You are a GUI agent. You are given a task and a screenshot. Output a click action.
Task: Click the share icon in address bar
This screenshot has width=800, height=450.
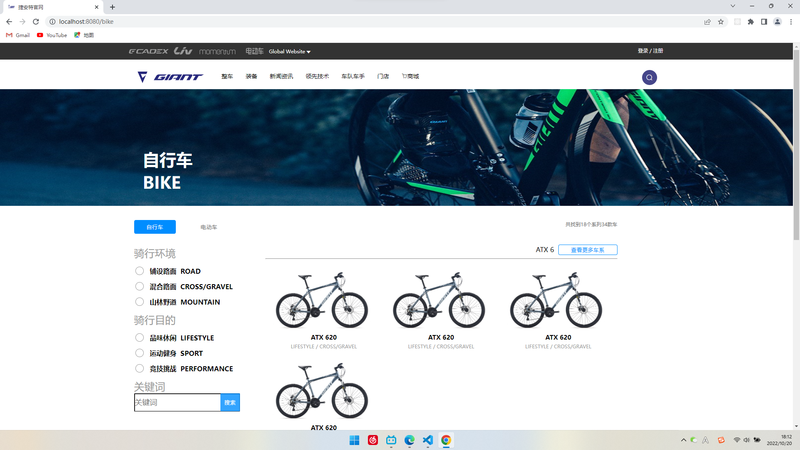pyautogui.click(x=707, y=21)
